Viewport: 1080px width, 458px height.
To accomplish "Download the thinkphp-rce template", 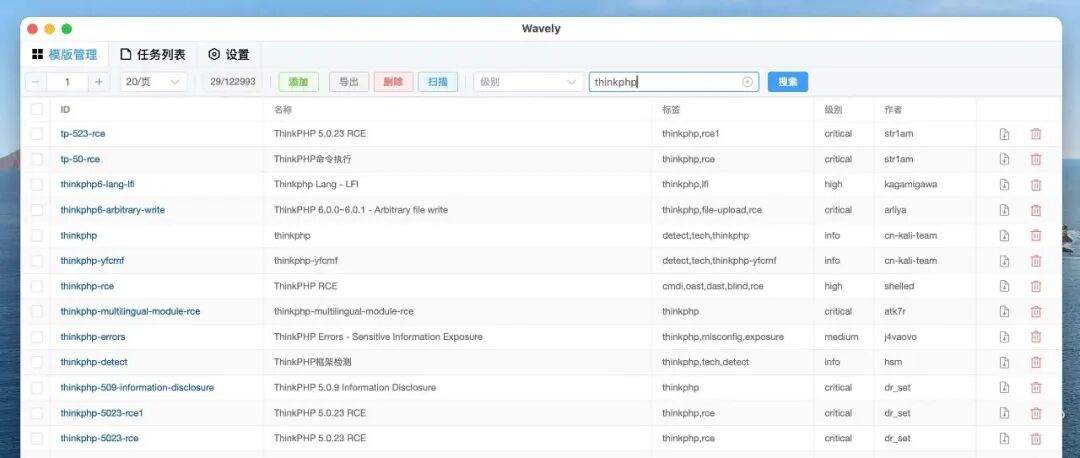I will coord(1004,286).
